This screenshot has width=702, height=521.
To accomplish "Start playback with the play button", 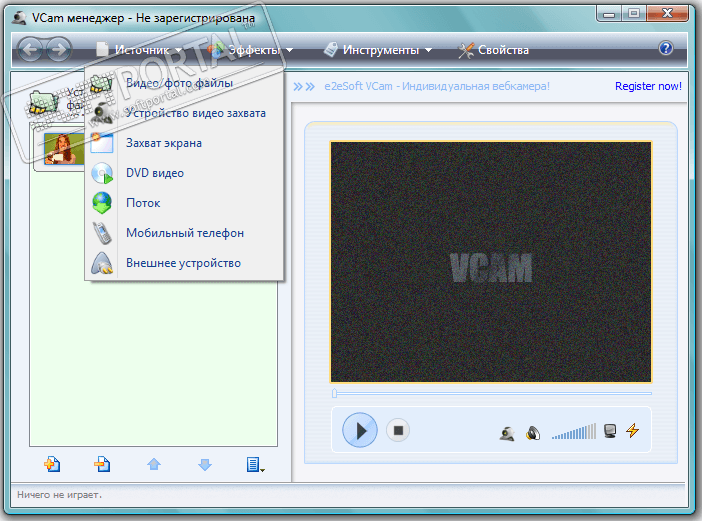I will pyautogui.click(x=360, y=430).
